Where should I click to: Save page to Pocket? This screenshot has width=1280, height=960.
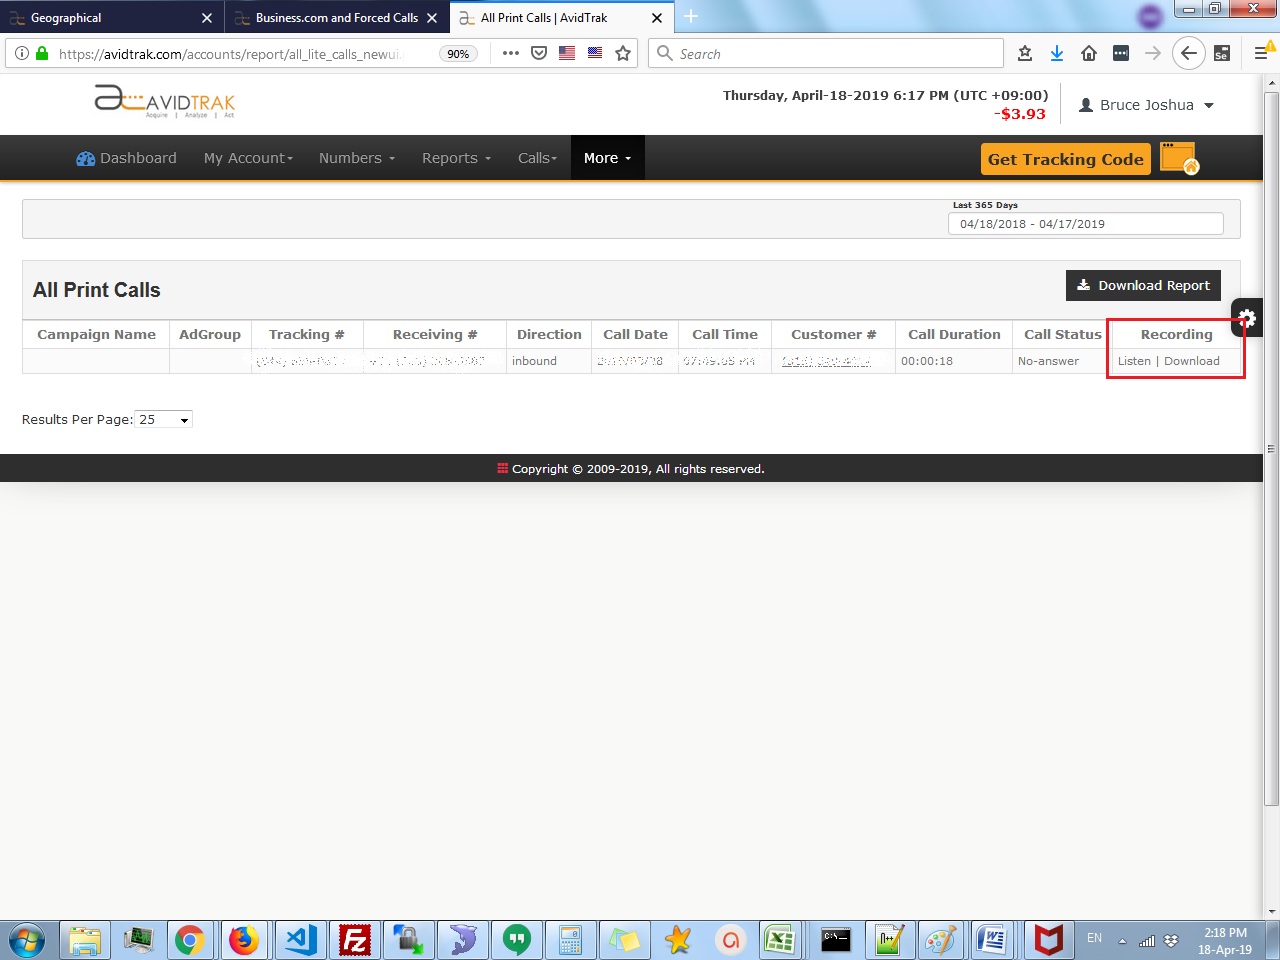pyautogui.click(x=539, y=54)
